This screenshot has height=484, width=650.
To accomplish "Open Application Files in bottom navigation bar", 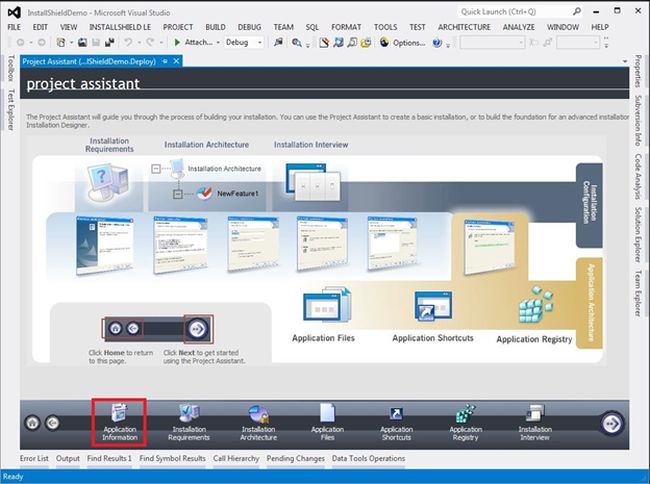I will 327,423.
